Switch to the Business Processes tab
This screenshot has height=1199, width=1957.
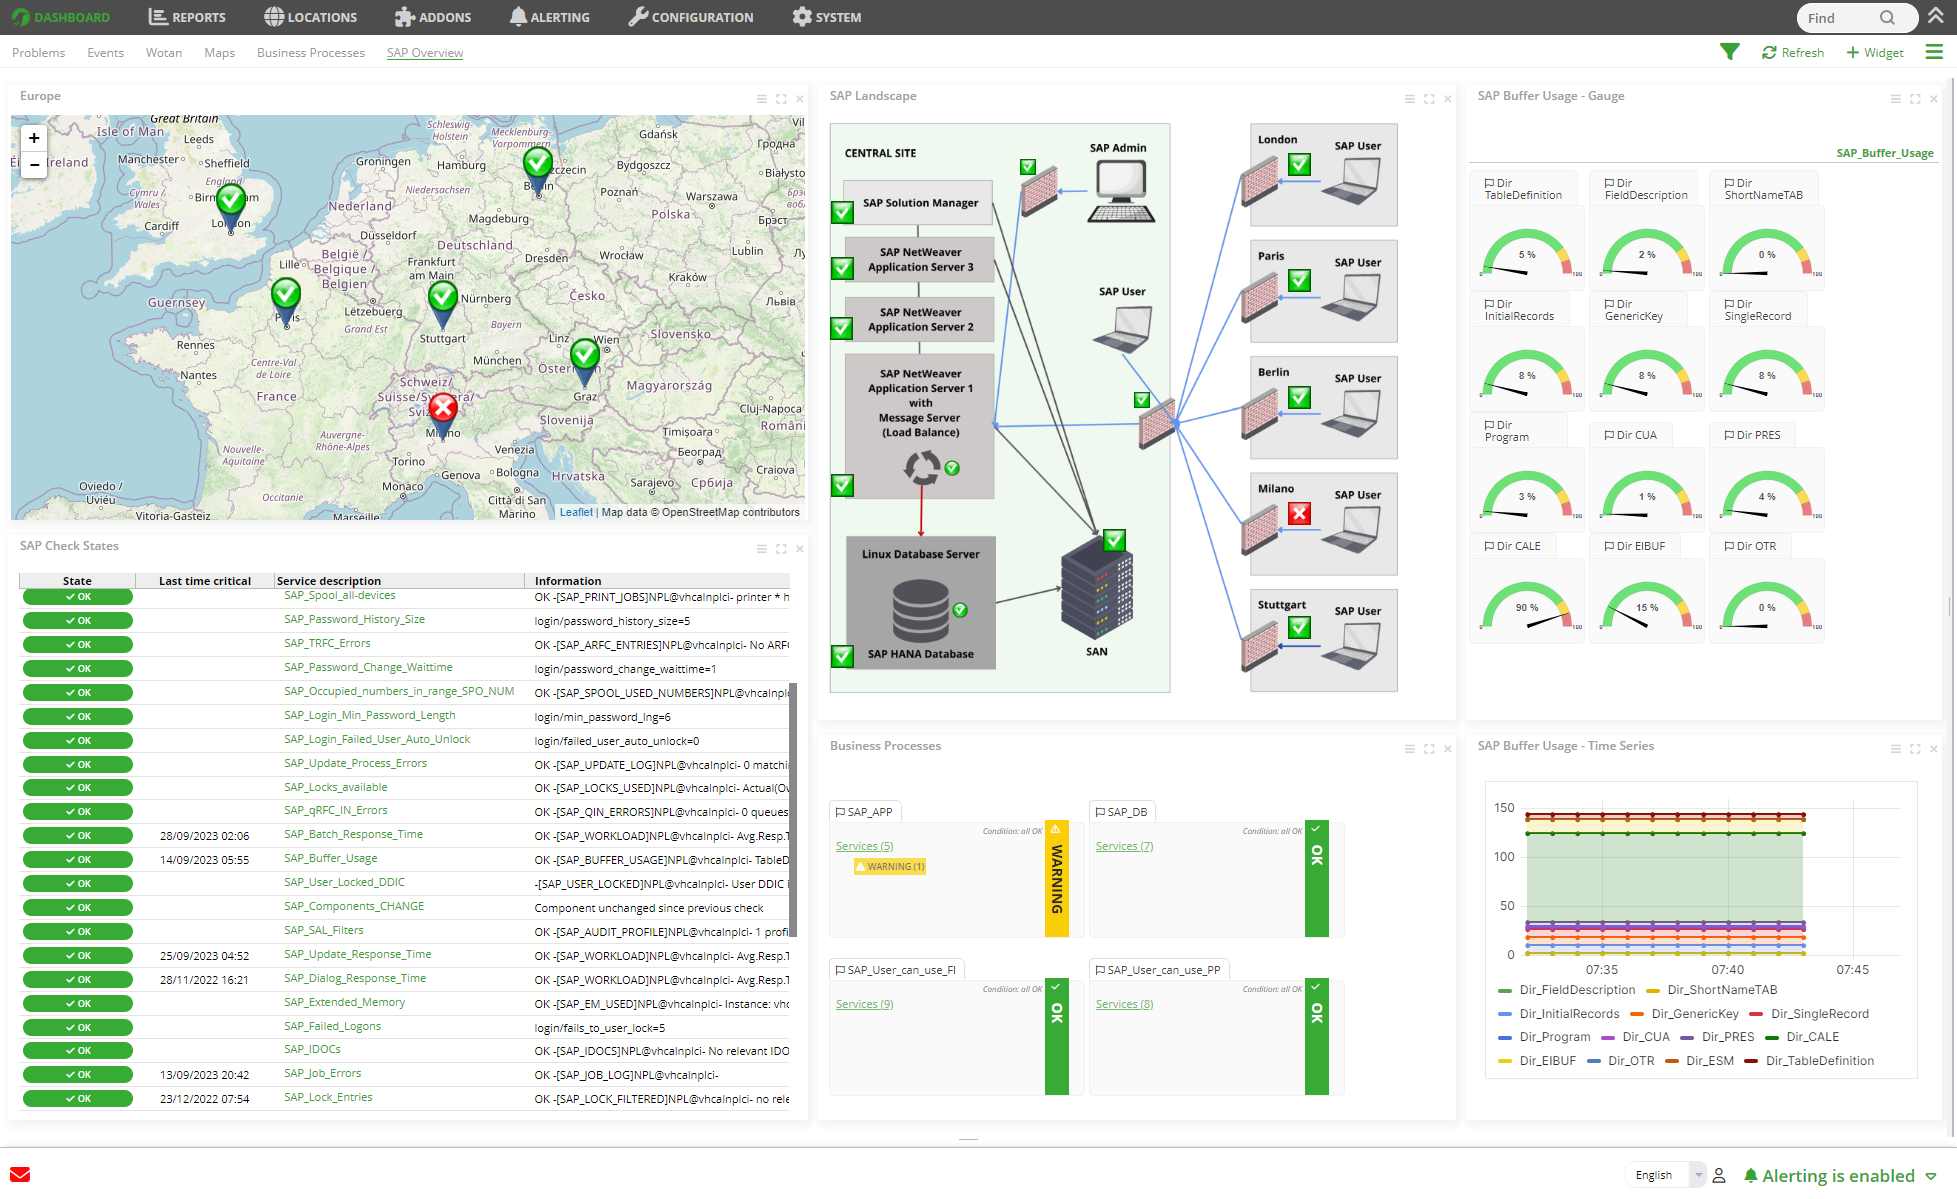(310, 53)
